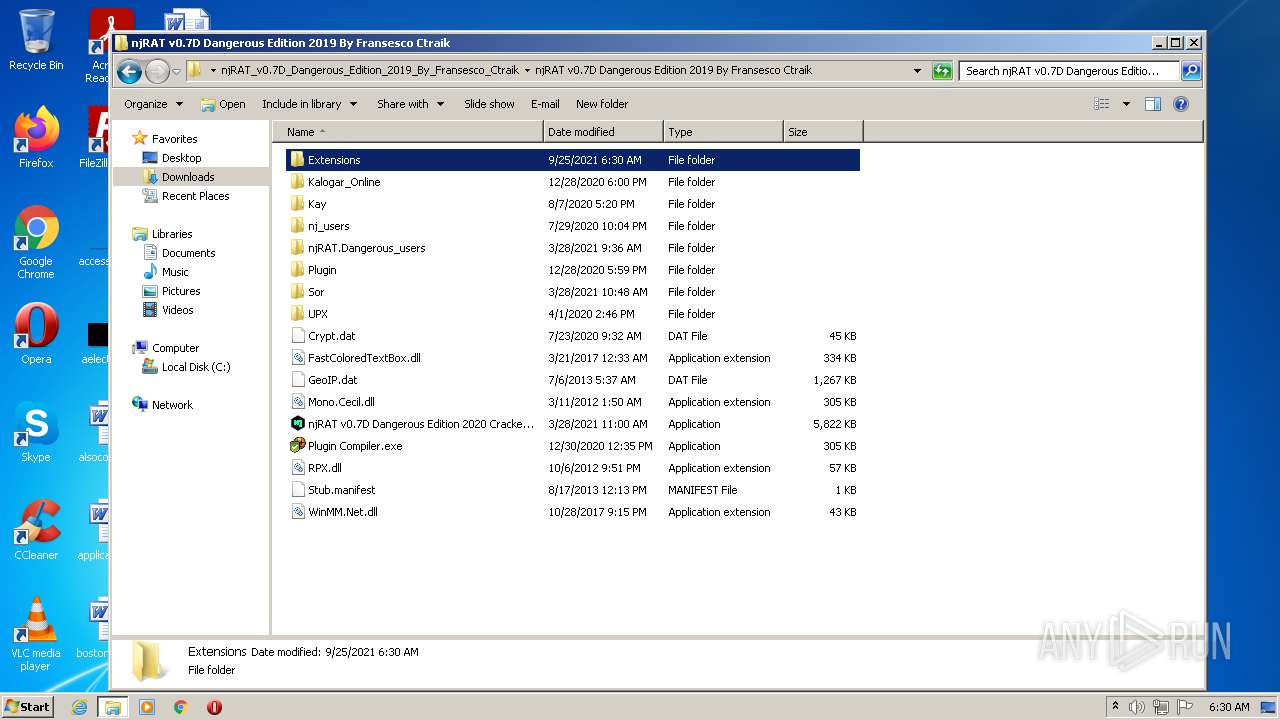Viewport: 1280px width, 720px height.
Task: Click Slide show in the toolbar
Action: coord(489,104)
